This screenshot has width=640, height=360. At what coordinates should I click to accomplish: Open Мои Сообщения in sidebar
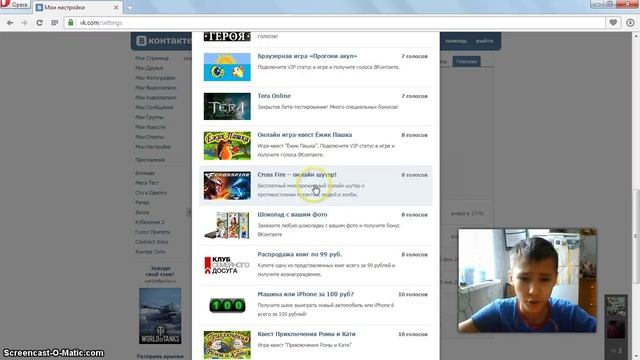[154, 107]
